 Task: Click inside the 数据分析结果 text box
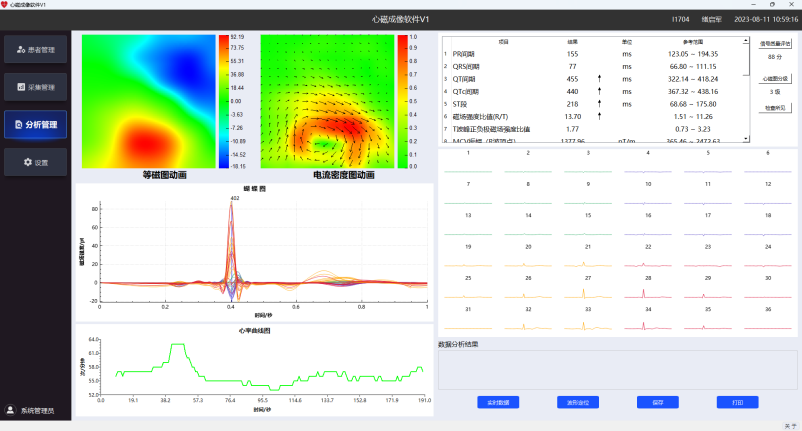tap(617, 370)
